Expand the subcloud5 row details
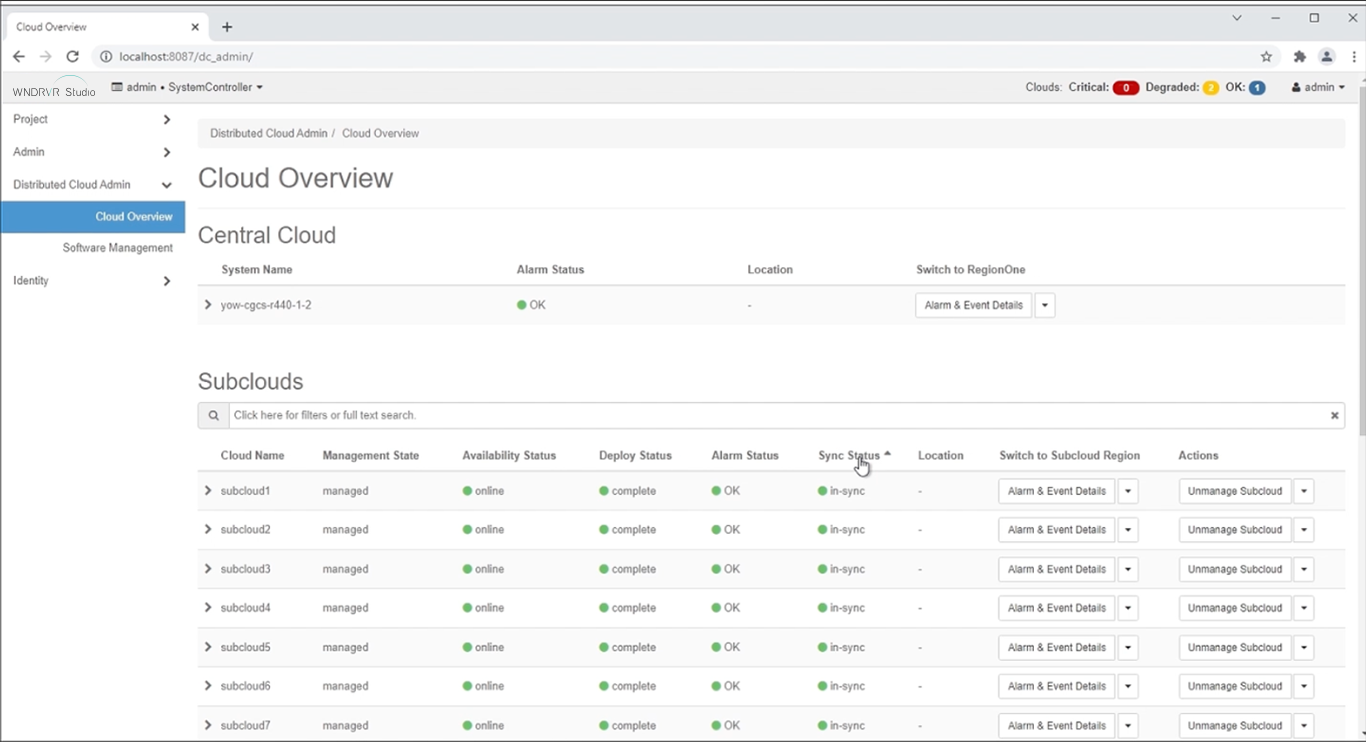Image resolution: width=1366 pixels, height=742 pixels. [x=208, y=647]
